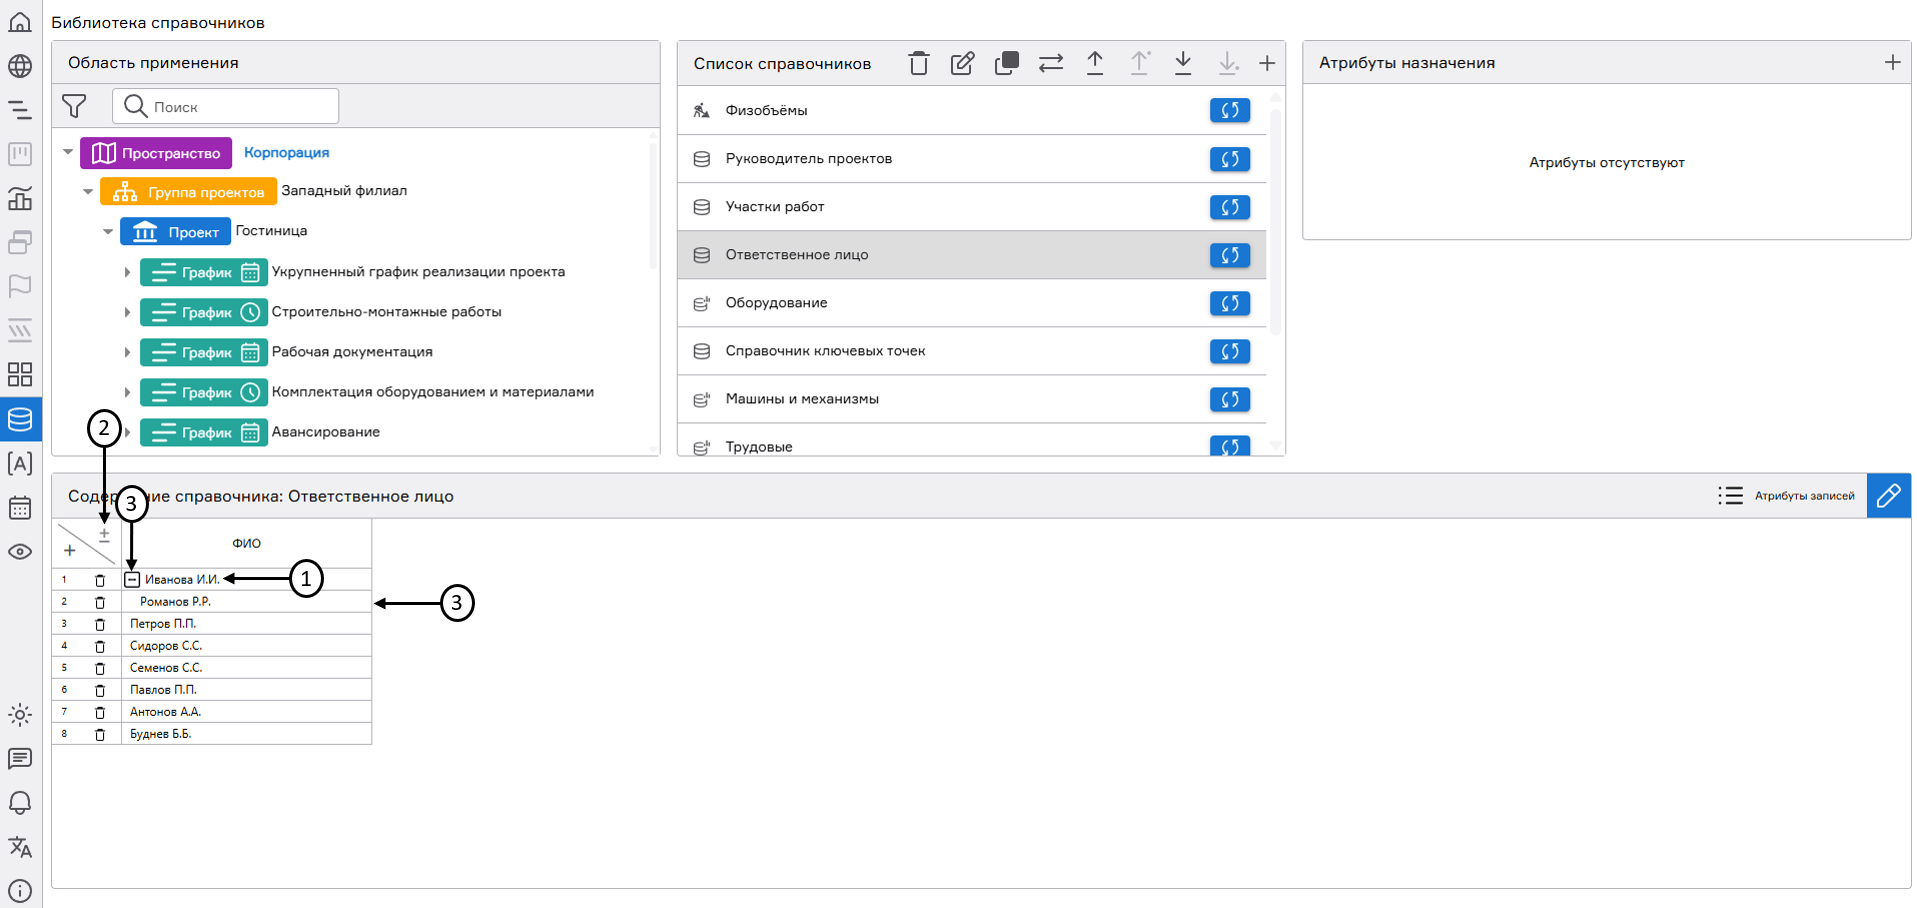Select the Участки работ directory
Image resolution: width=1917 pixels, height=908 pixels.
[x=775, y=207]
